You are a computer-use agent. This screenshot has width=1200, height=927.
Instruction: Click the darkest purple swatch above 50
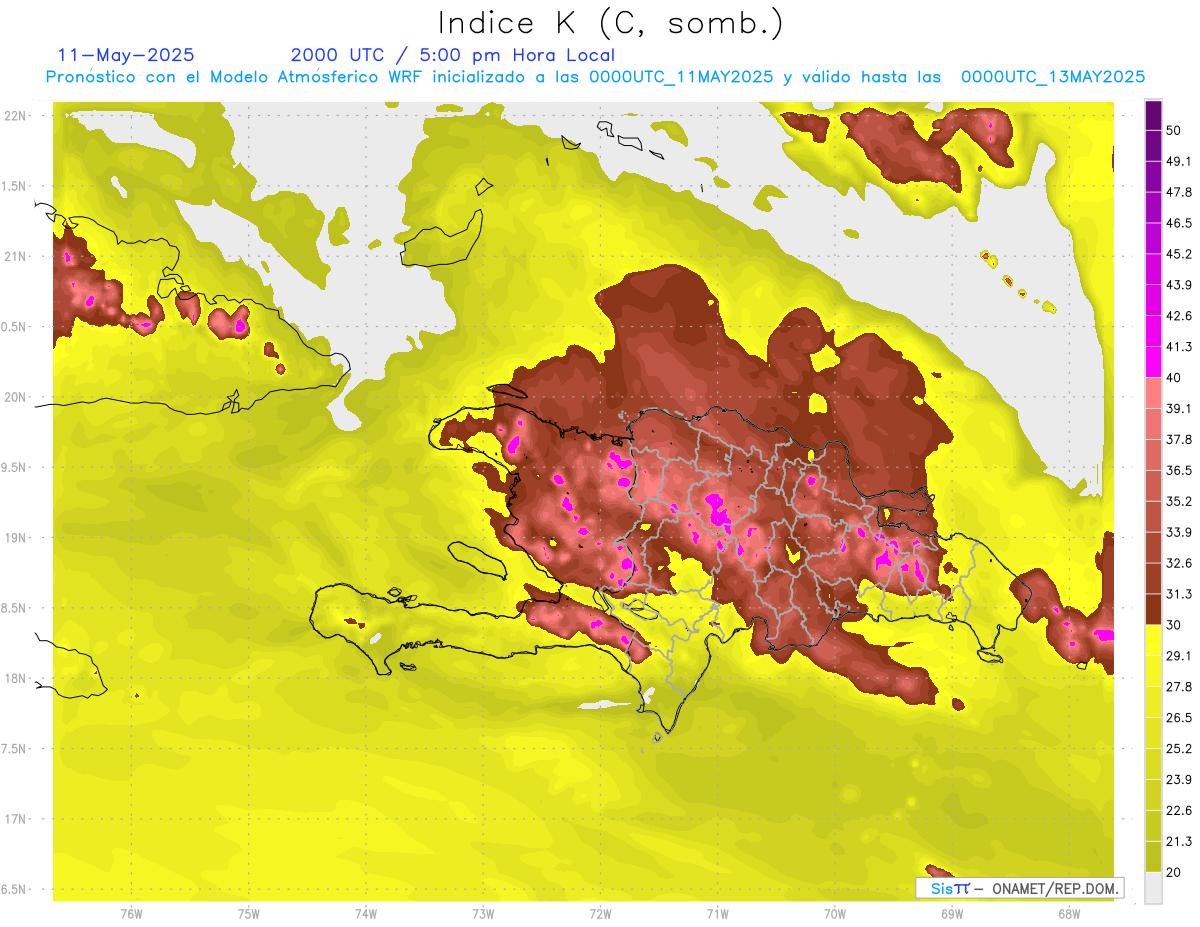(1153, 115)
